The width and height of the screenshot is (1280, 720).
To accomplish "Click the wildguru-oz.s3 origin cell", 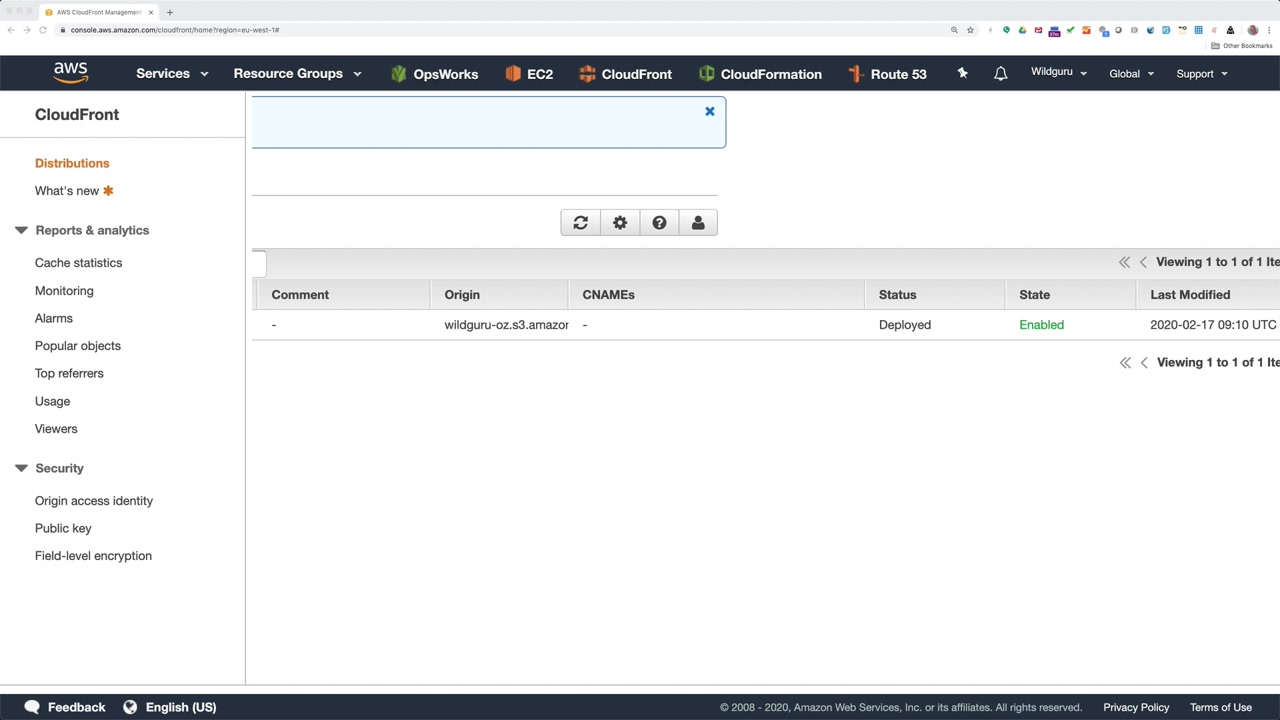I will point(506,325).
